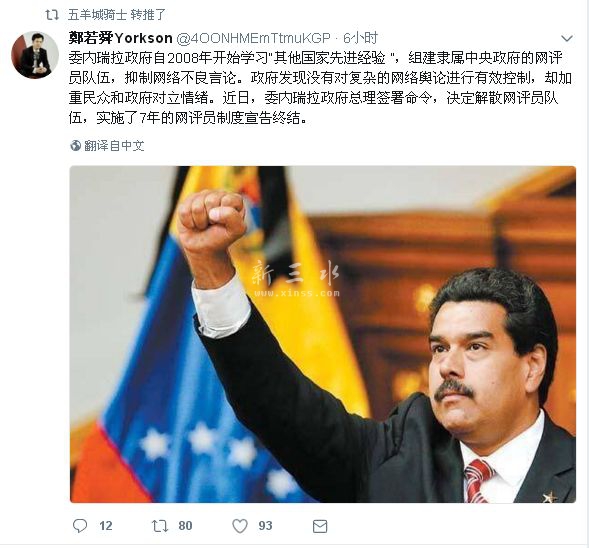
Task: Send tweet via envelope message icon
Action: (x=320, y=526)
